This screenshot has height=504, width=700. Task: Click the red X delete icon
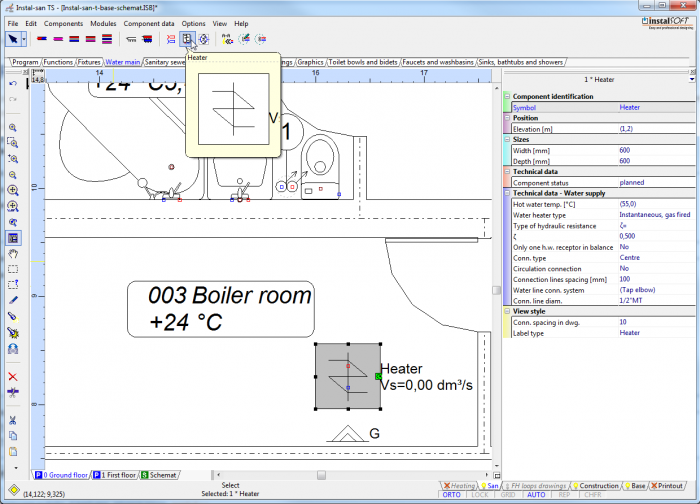pos(12,376)
